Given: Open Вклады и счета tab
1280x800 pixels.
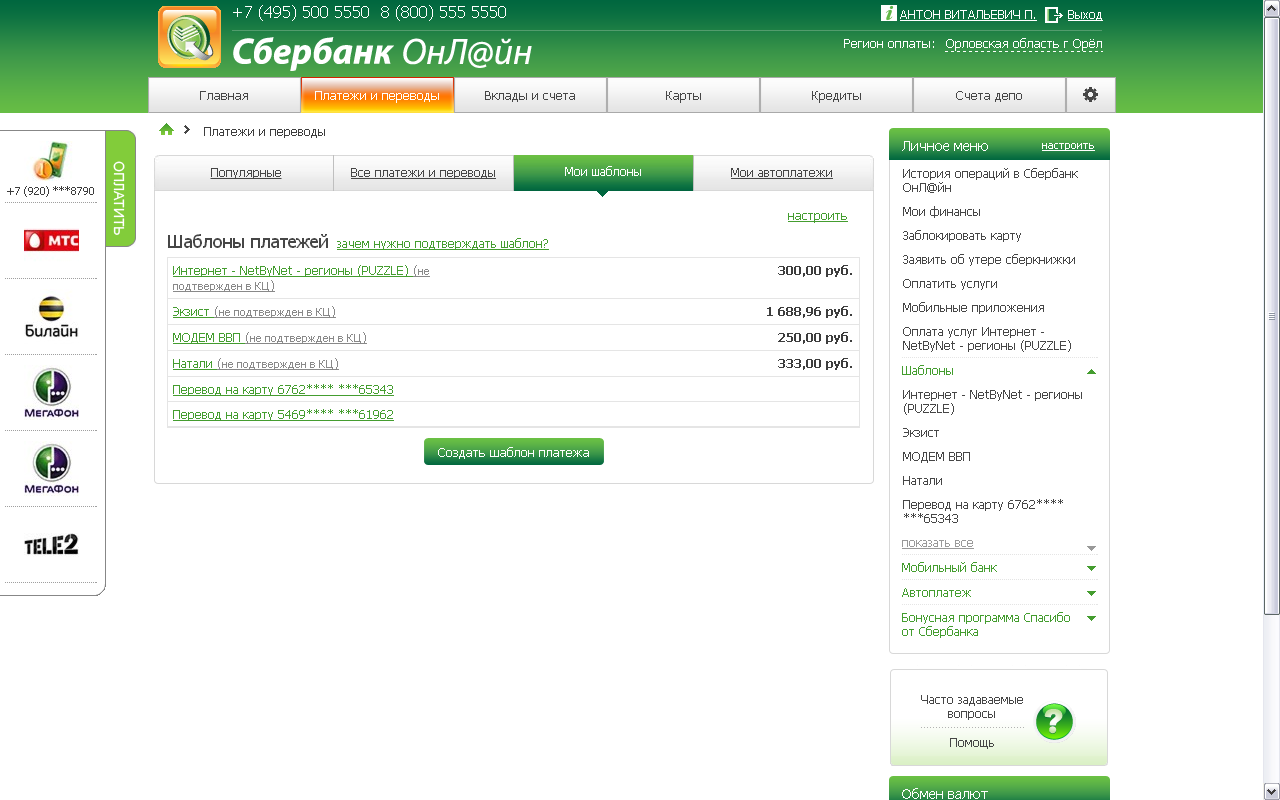Looking at the screenshot, I should 530,95.
